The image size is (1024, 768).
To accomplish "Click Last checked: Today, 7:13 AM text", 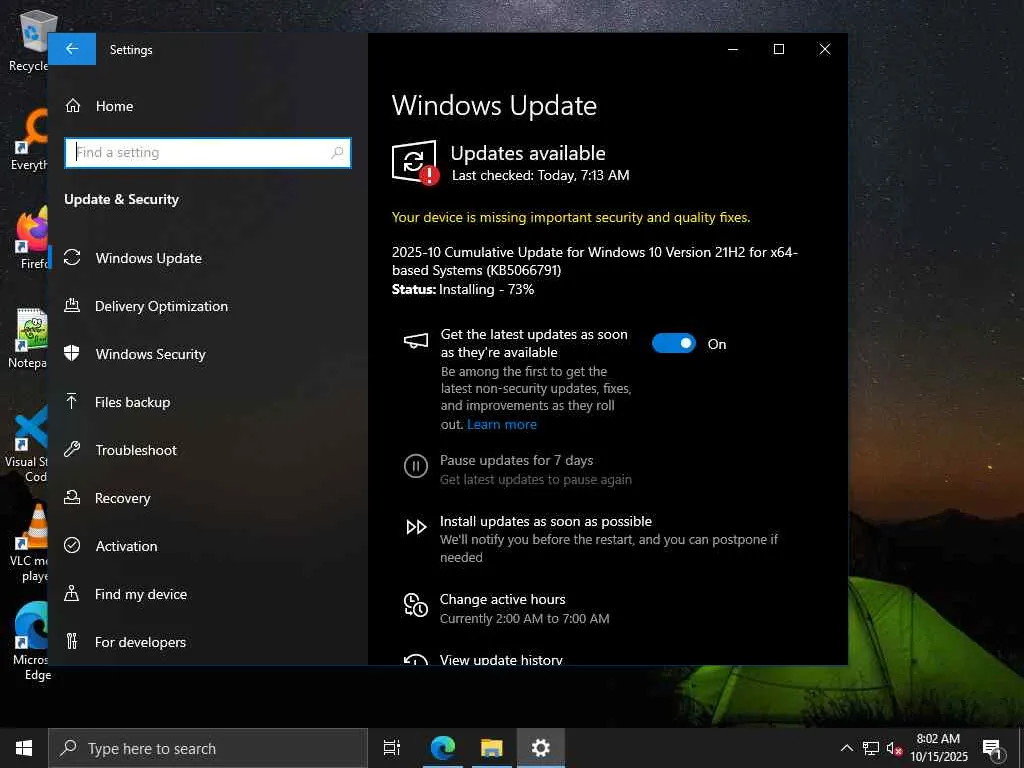I will [541, 175].
